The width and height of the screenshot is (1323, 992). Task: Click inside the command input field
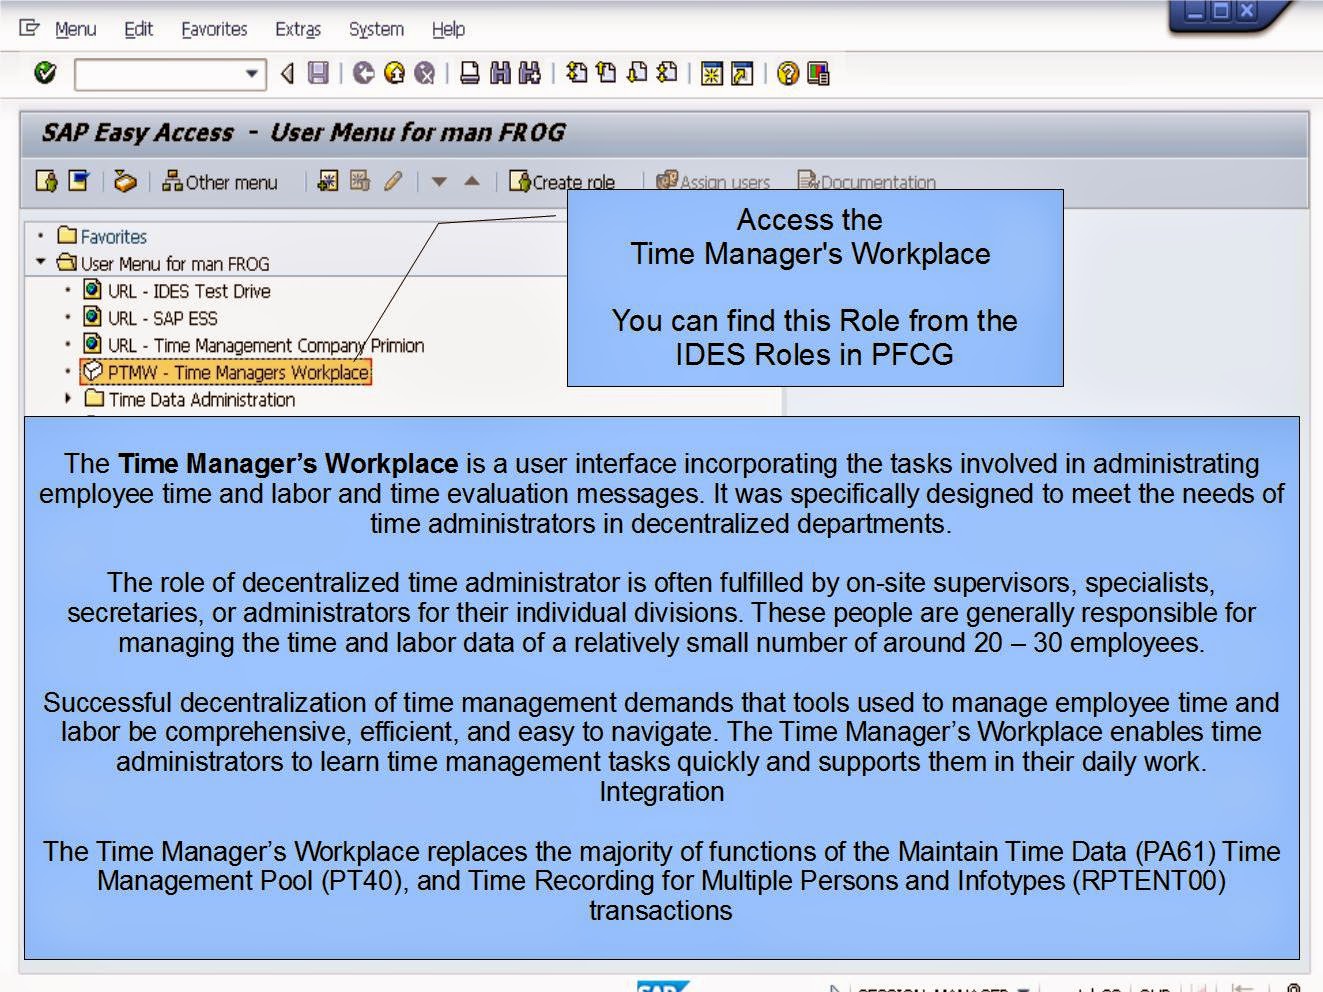[160, 73]
